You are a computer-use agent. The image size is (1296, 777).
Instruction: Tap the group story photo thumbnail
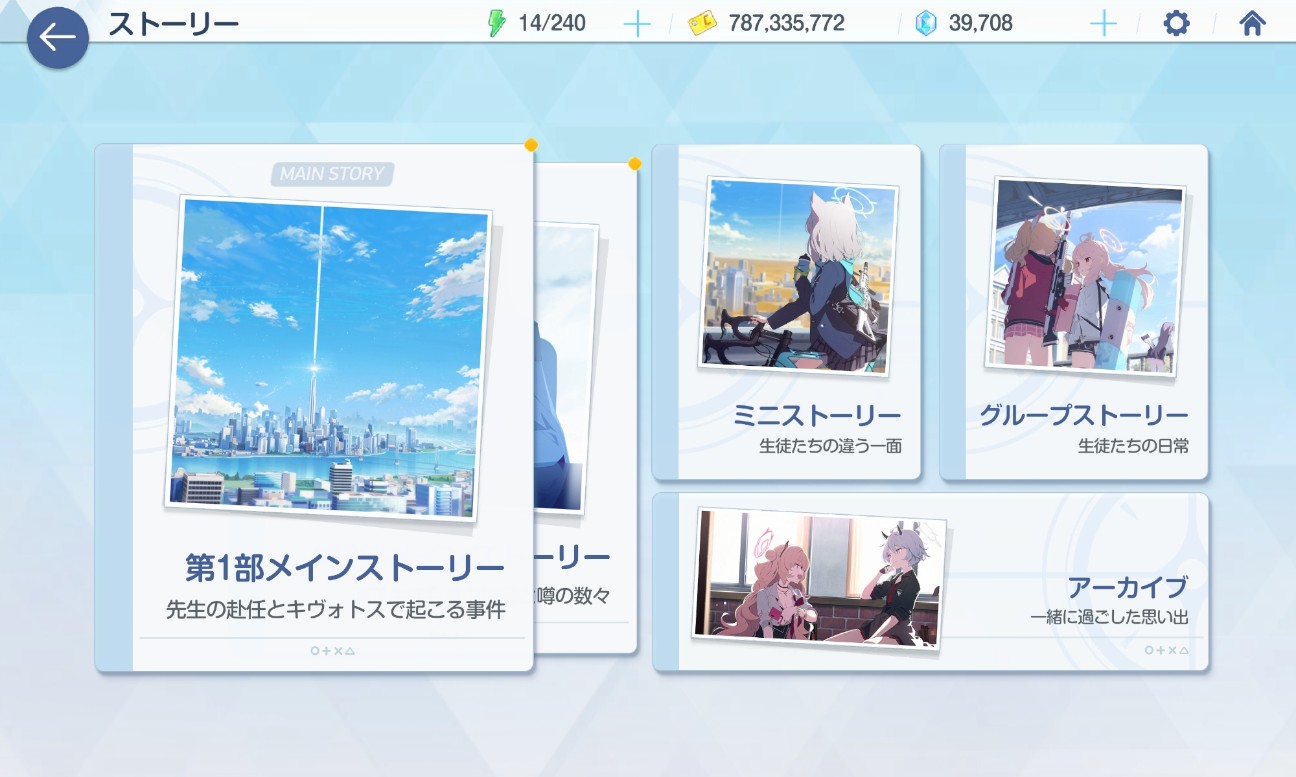point(1087,275)
